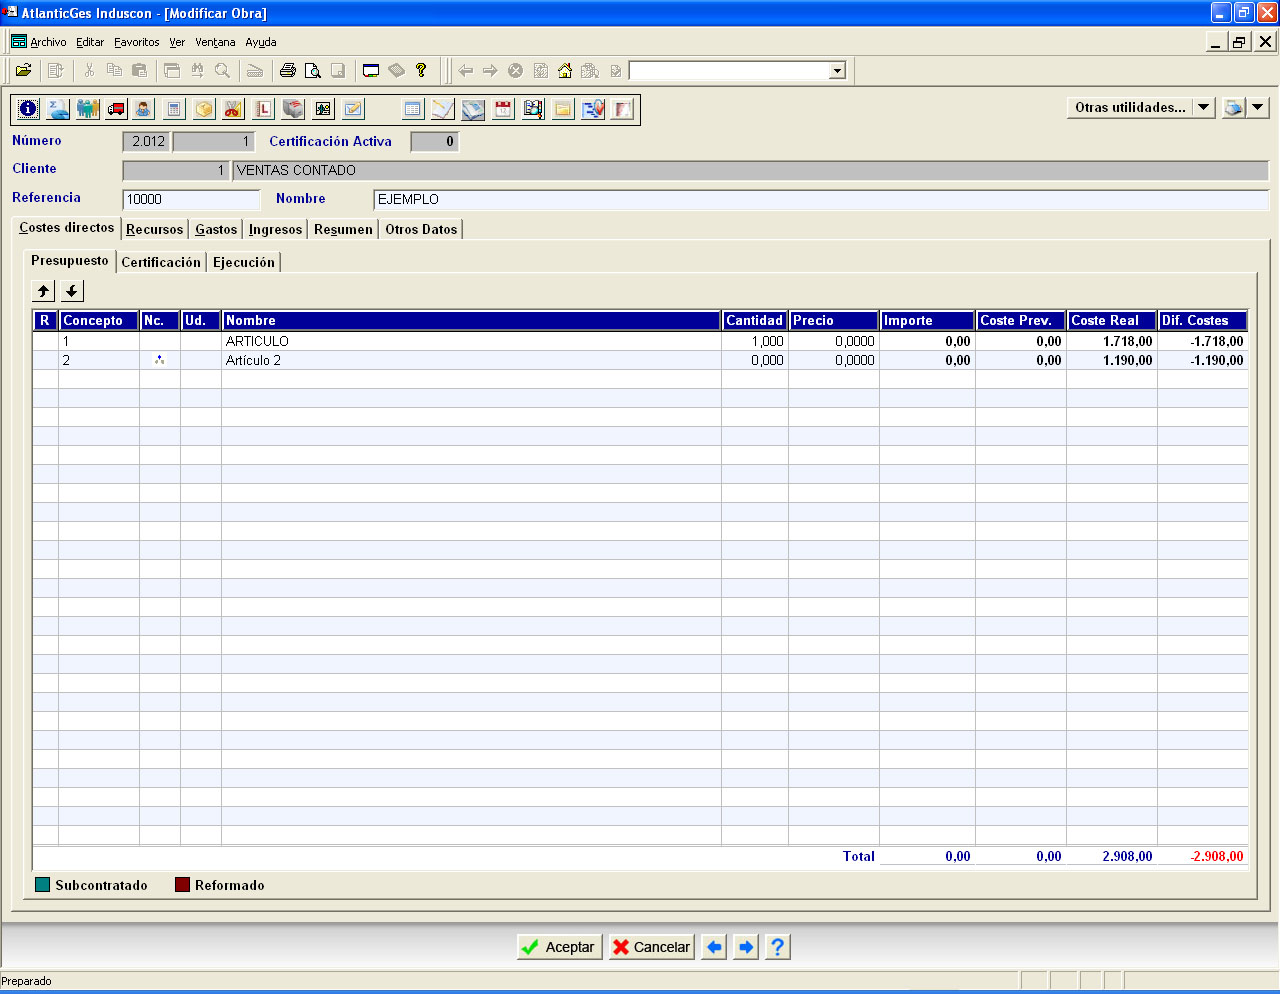Switch to the Resumen tab

tap(343, 229)
